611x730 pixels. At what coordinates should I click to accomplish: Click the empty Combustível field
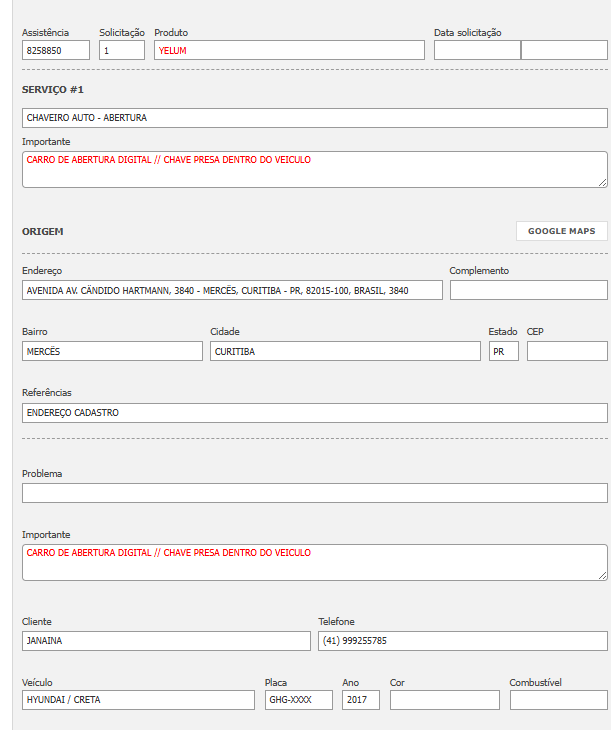558,700
